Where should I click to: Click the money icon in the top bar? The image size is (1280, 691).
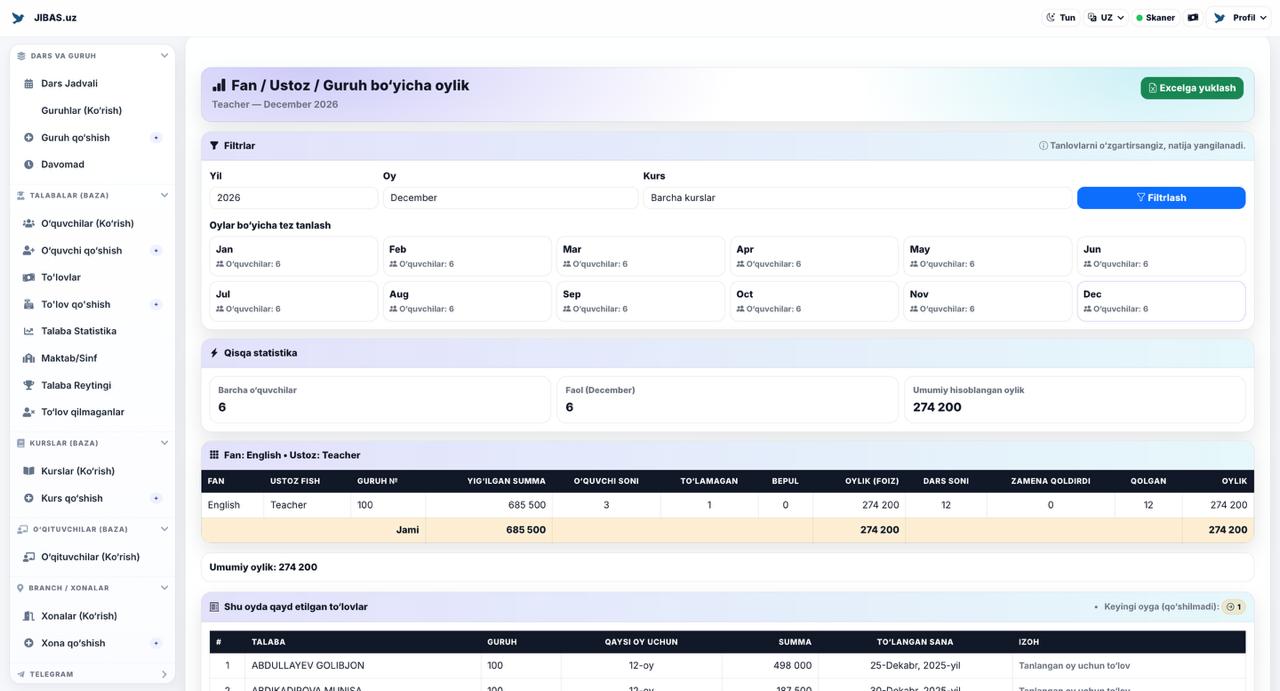[1192, 18]
